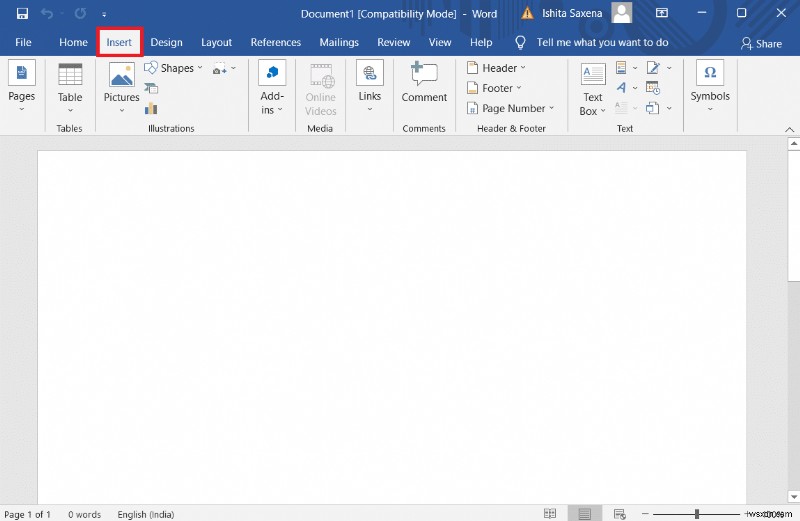Open the Shapes gallery
Image resolution: width=800 pixels, height=521 pixels.
pyautogui.click(x=173, y=68)
